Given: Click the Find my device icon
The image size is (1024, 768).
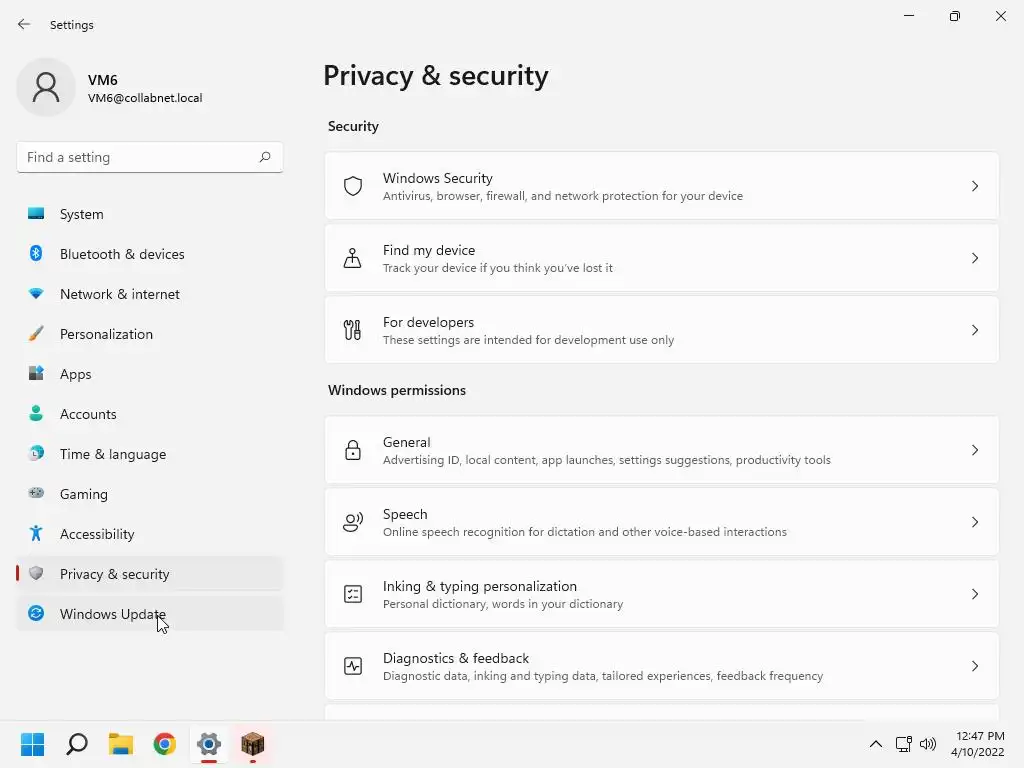Looking at the screenshot, I should point(353,258).
